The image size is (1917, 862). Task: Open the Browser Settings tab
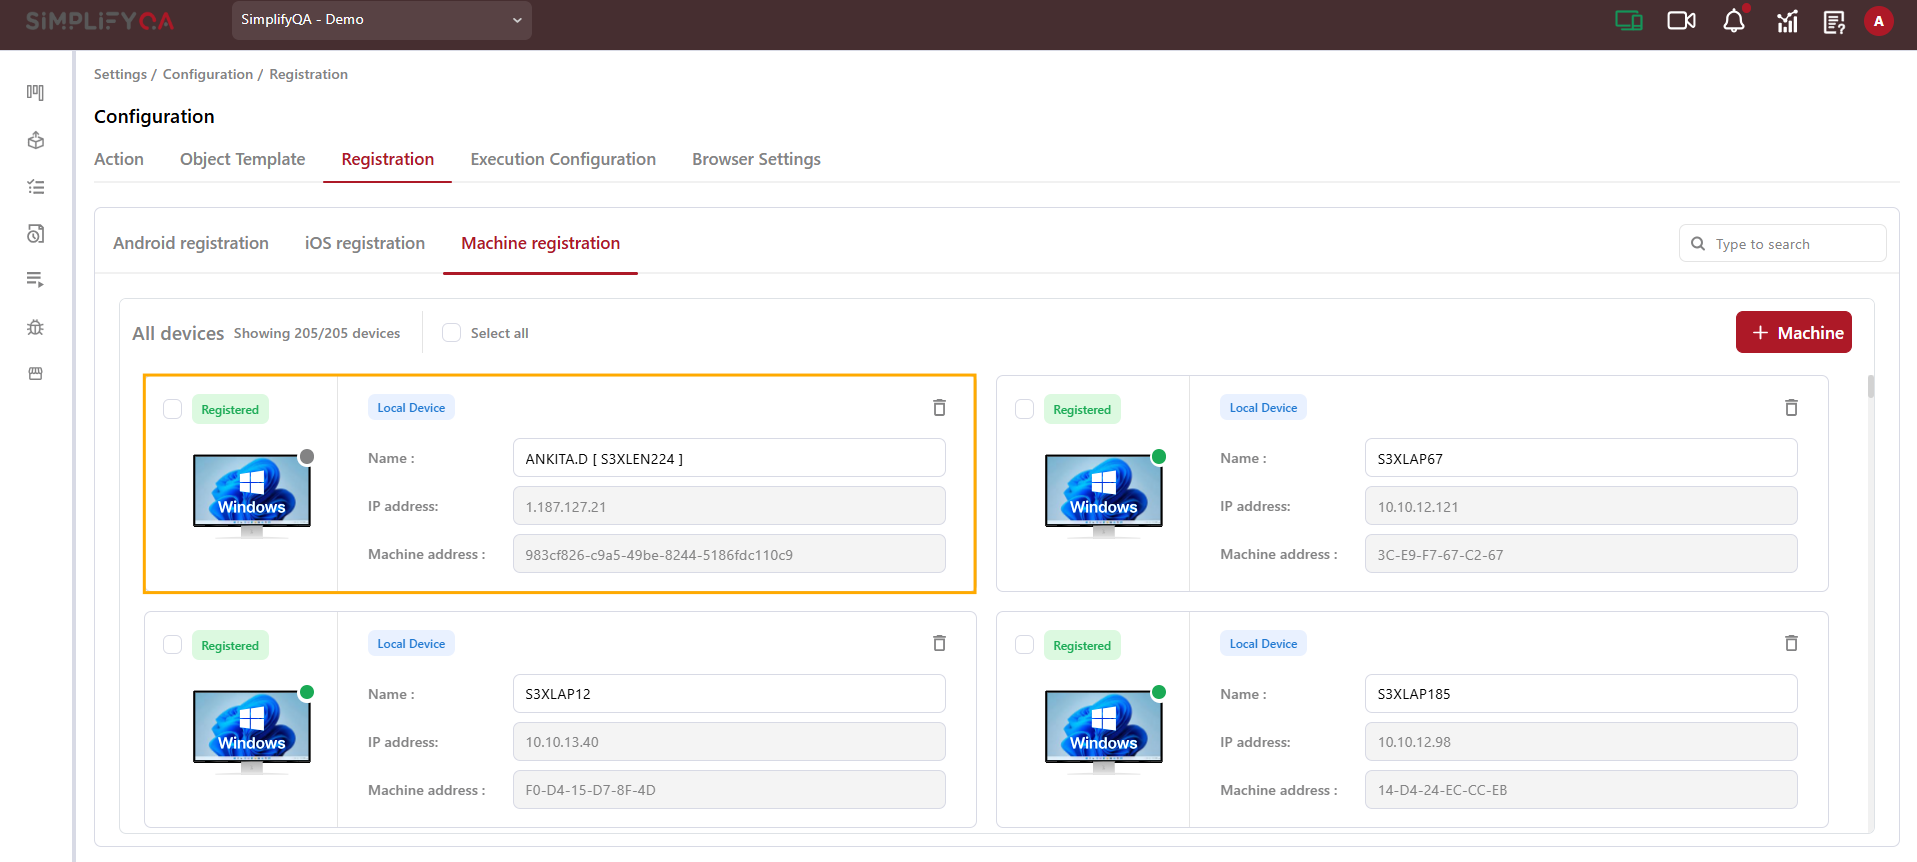coord(756,159)
